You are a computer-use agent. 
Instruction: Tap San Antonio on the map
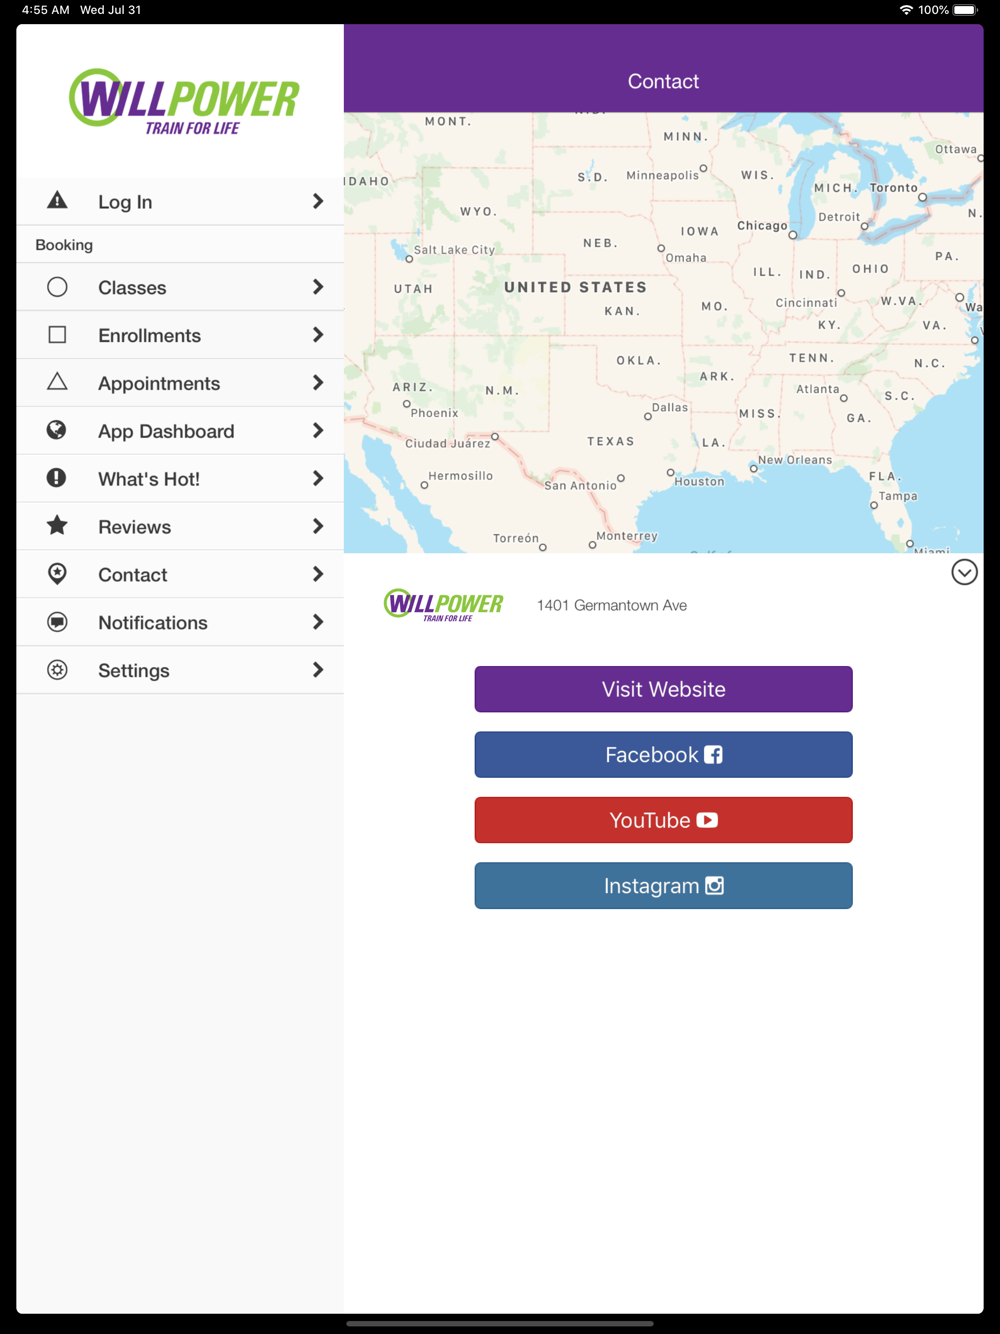pos(580,485)
